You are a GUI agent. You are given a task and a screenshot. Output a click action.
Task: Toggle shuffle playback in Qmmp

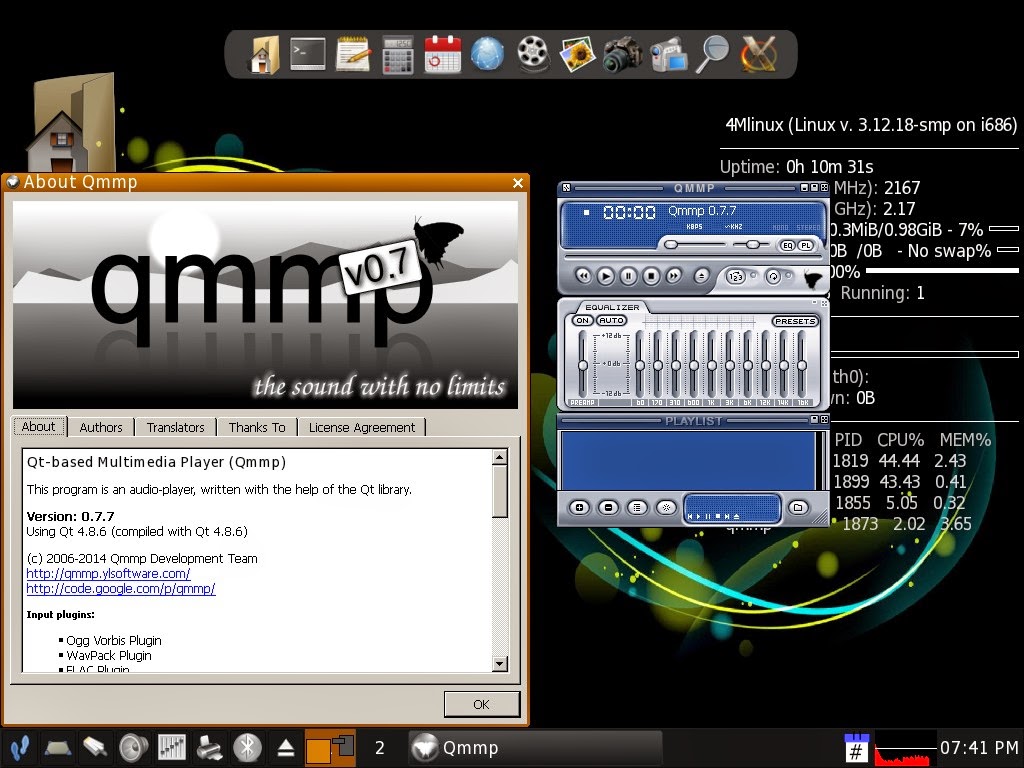(736, 277)
